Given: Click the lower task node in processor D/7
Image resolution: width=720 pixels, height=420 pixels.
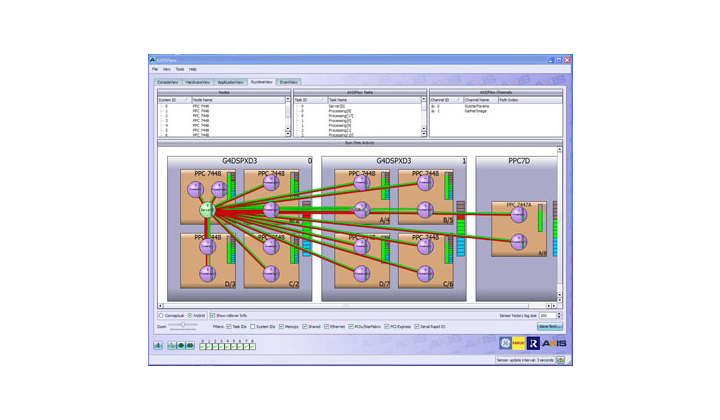Looking at the screenshot, I should coord(362,274).
